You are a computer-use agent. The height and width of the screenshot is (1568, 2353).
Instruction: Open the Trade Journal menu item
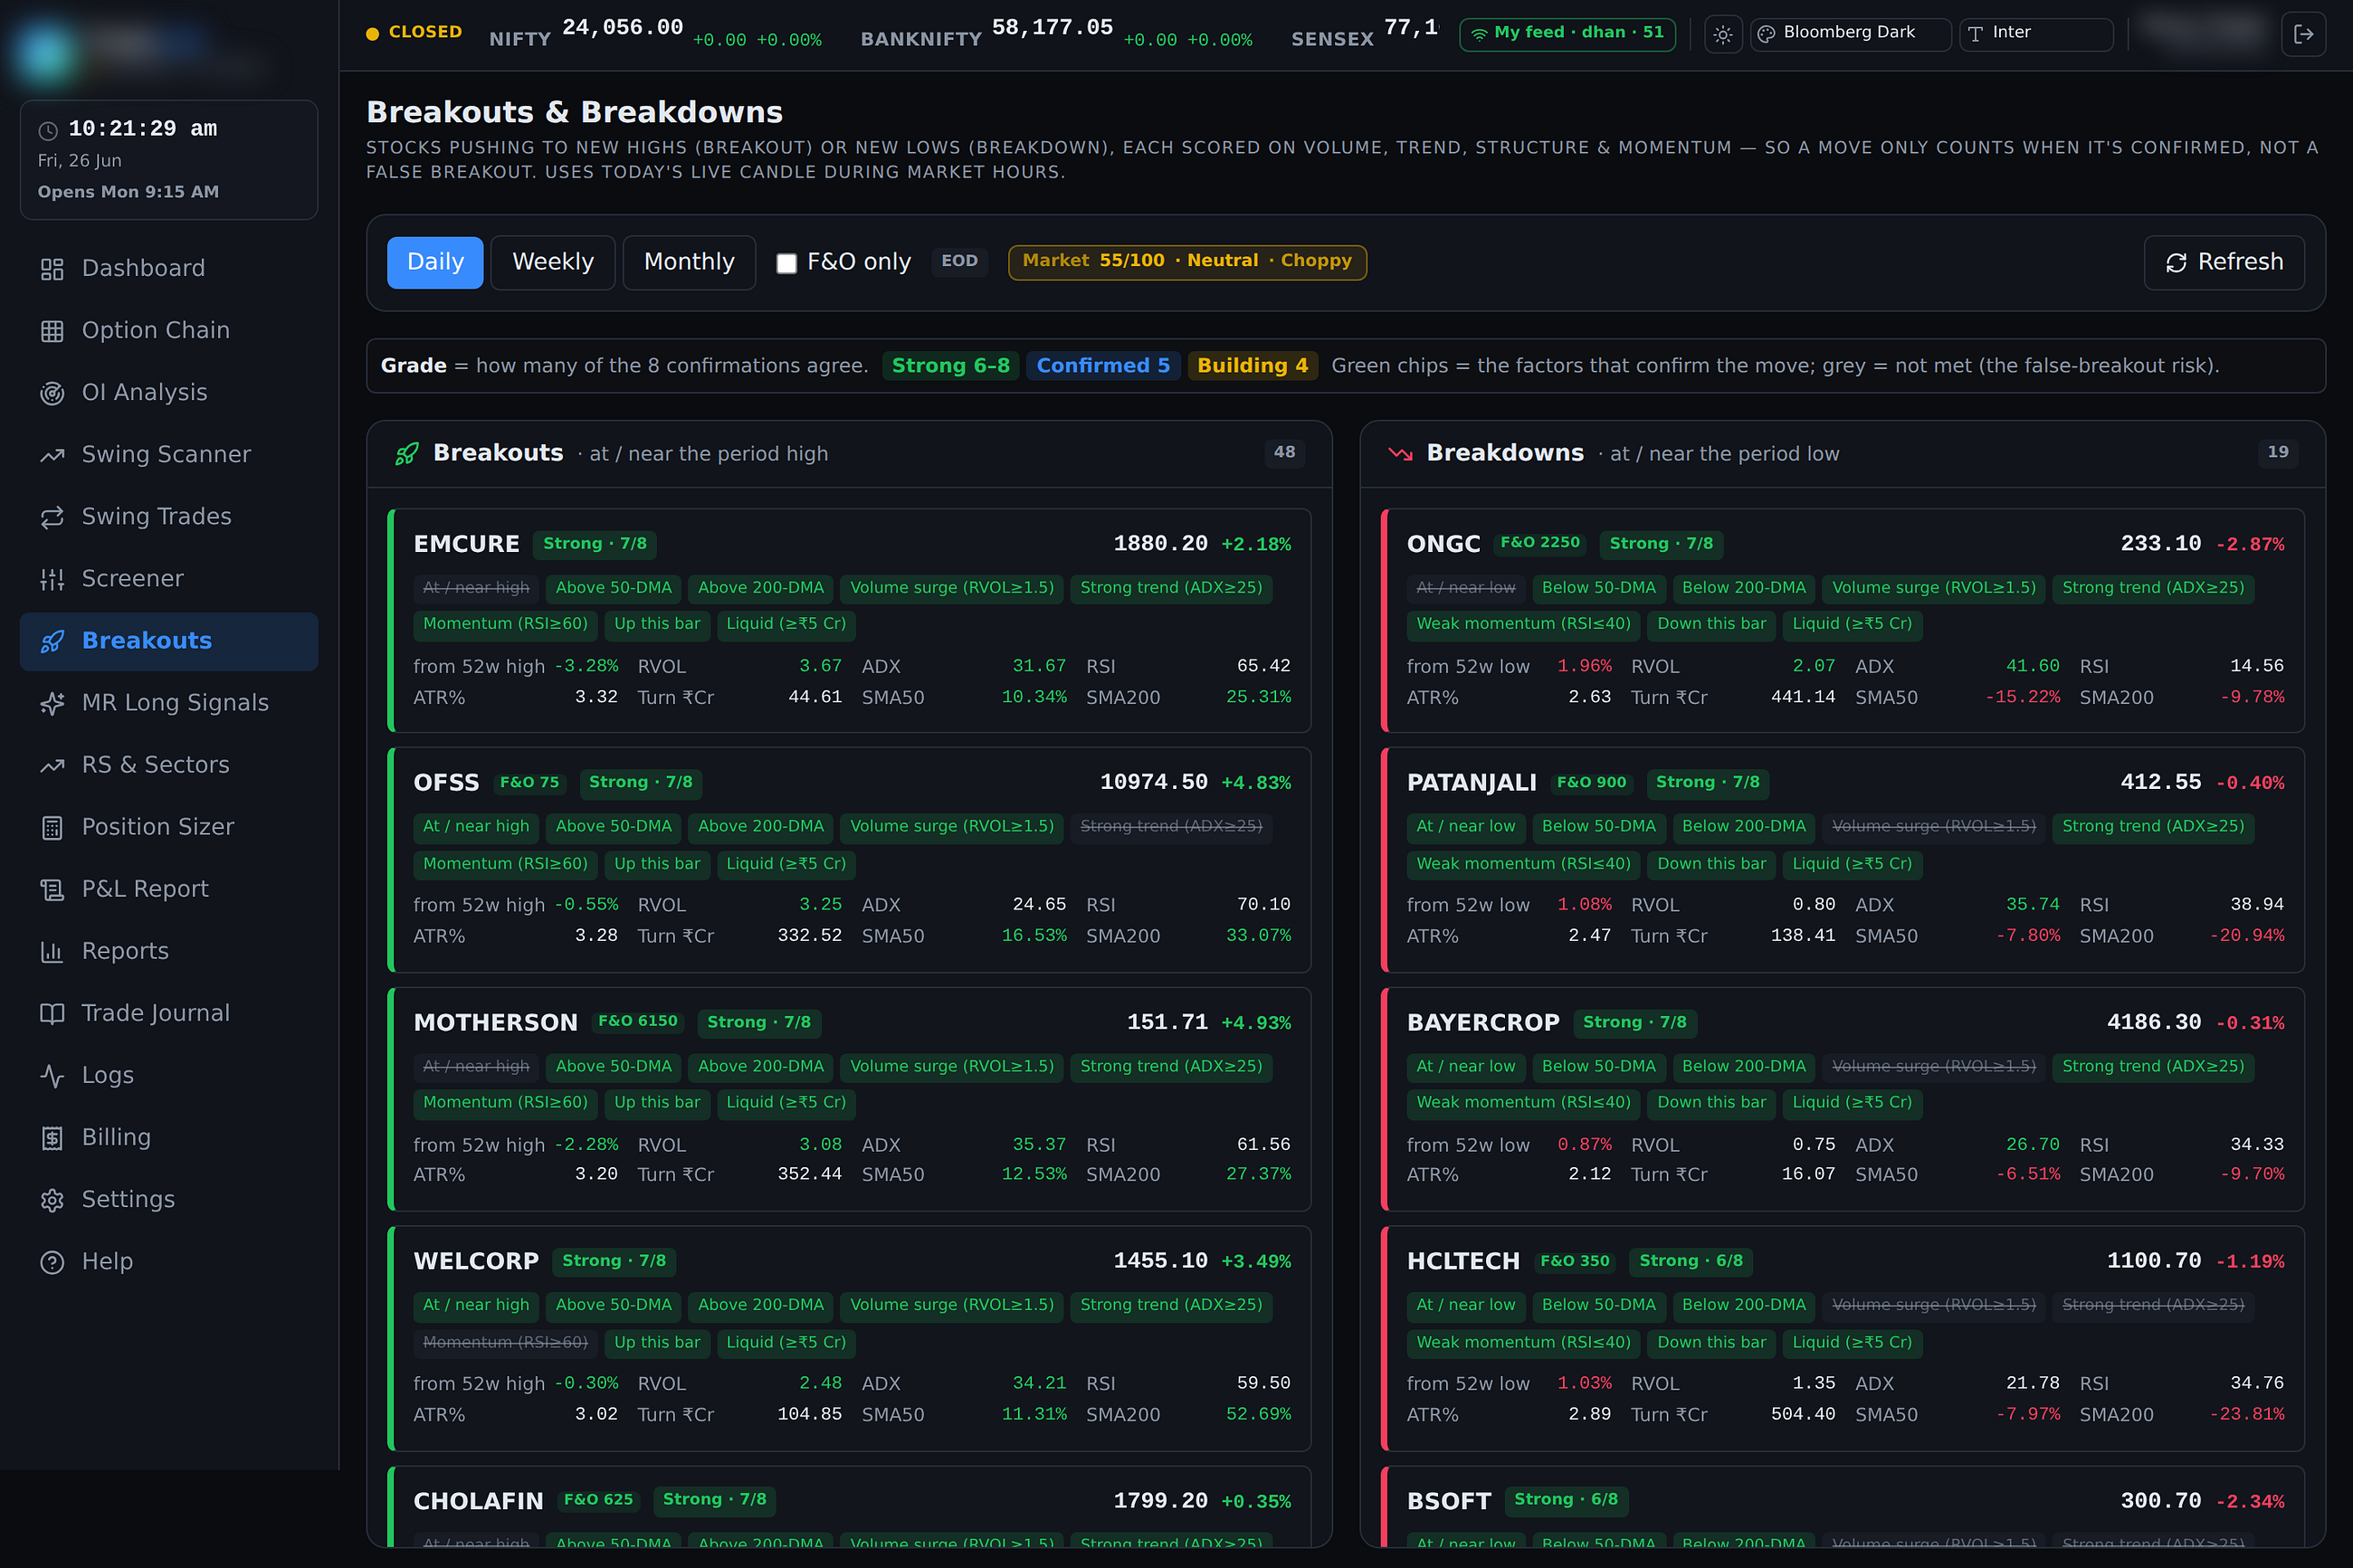tap(169, 1014)
